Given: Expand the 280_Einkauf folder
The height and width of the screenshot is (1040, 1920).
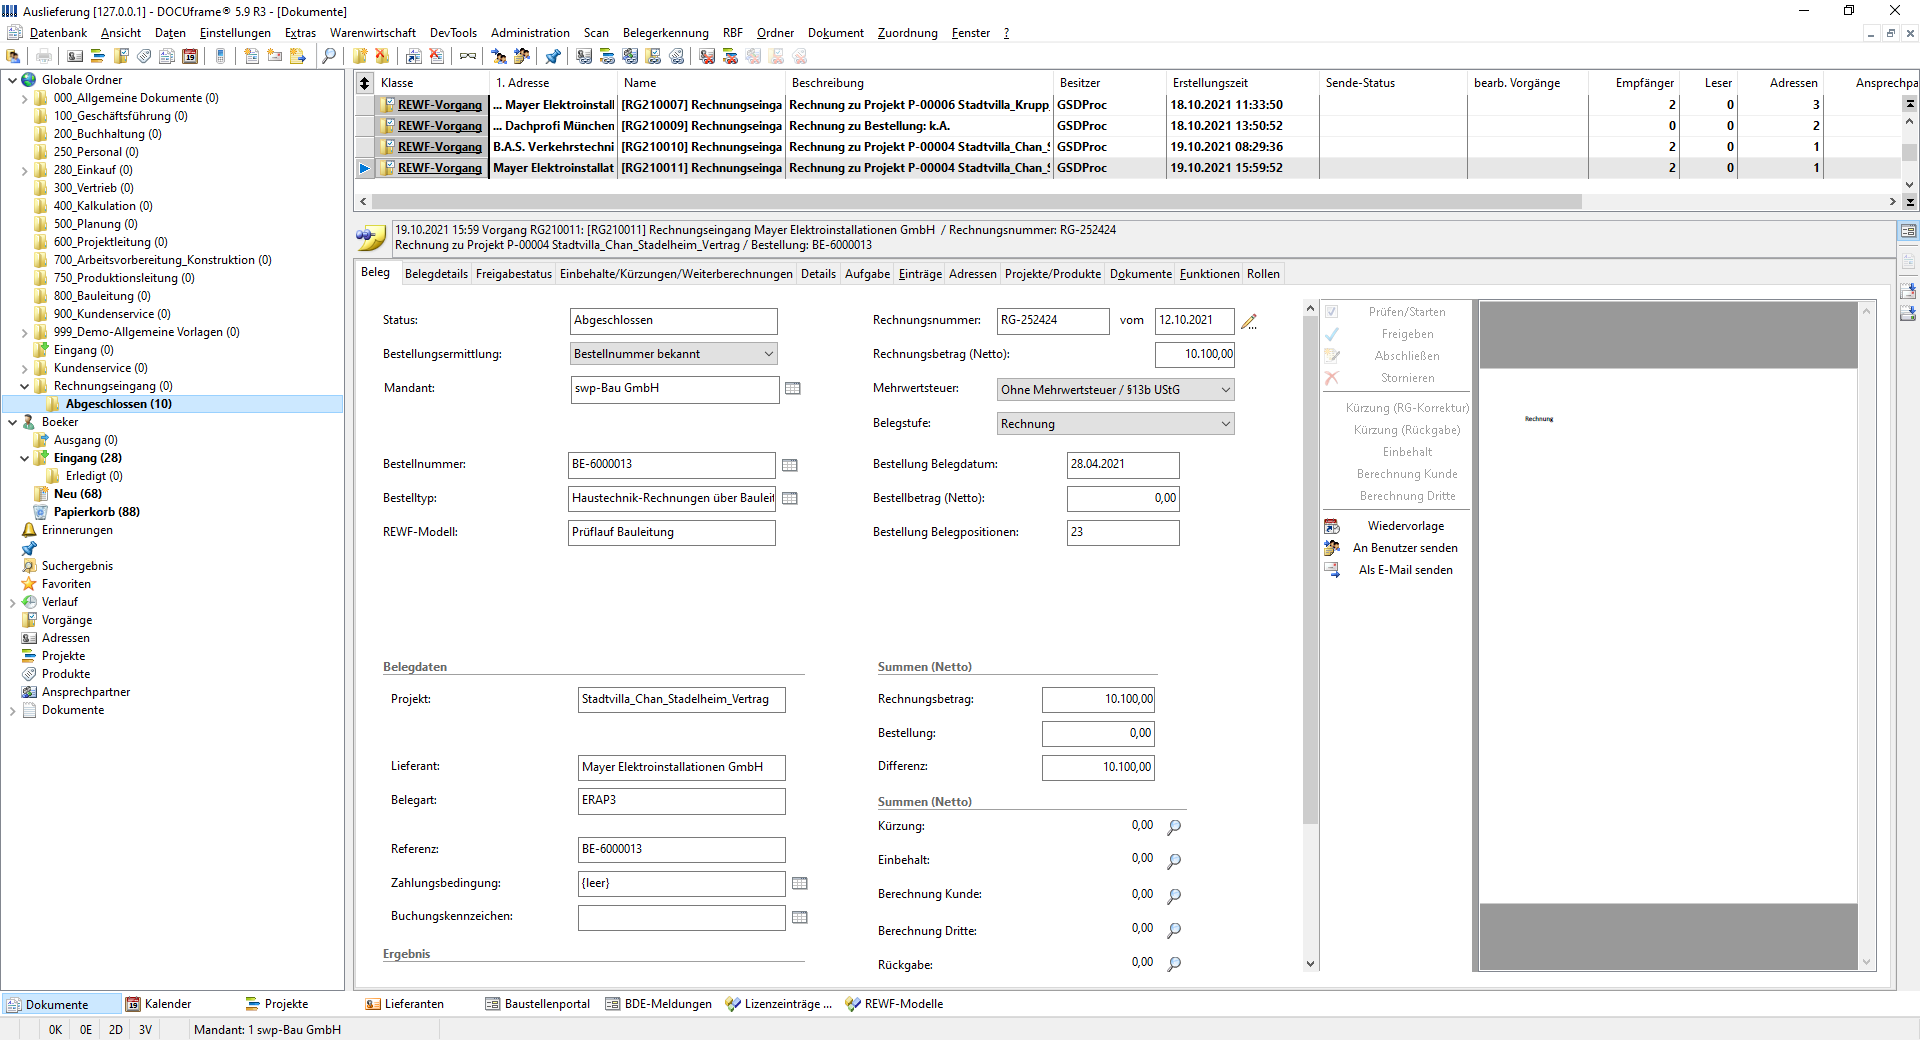Looking at the screenshot, I should tap(24, 170).
